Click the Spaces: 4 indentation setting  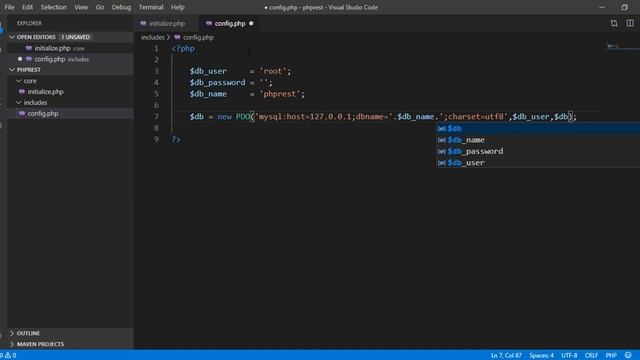pyautogui.click(x=542, y=355)
